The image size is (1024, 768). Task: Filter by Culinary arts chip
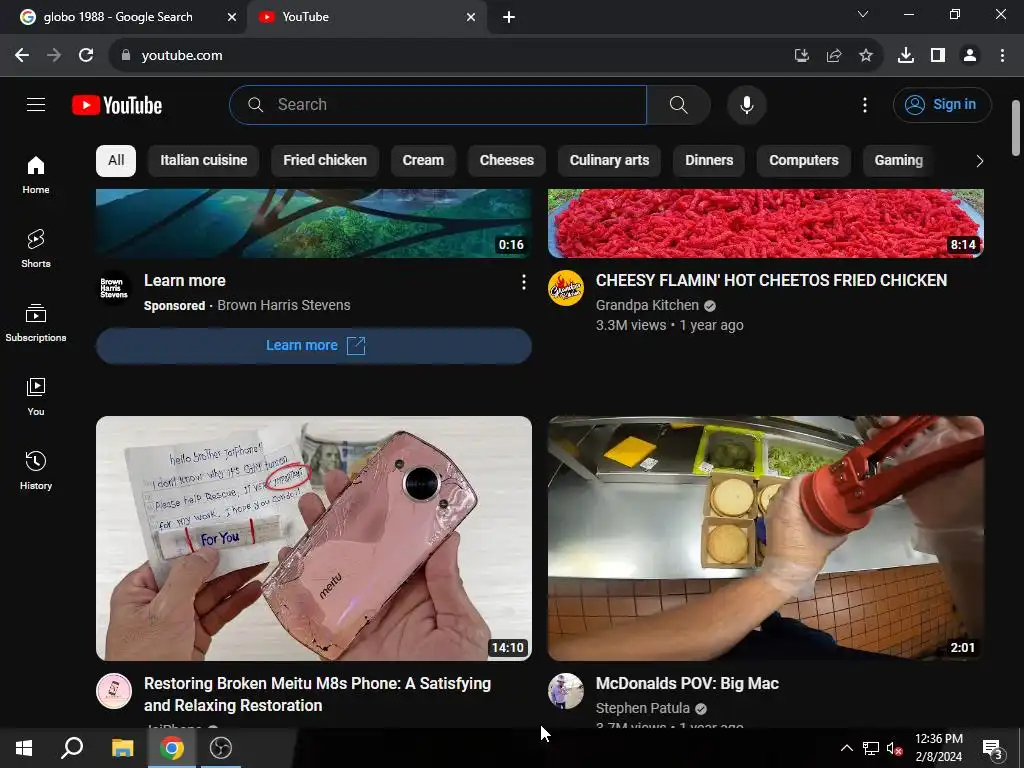(609, 161)
